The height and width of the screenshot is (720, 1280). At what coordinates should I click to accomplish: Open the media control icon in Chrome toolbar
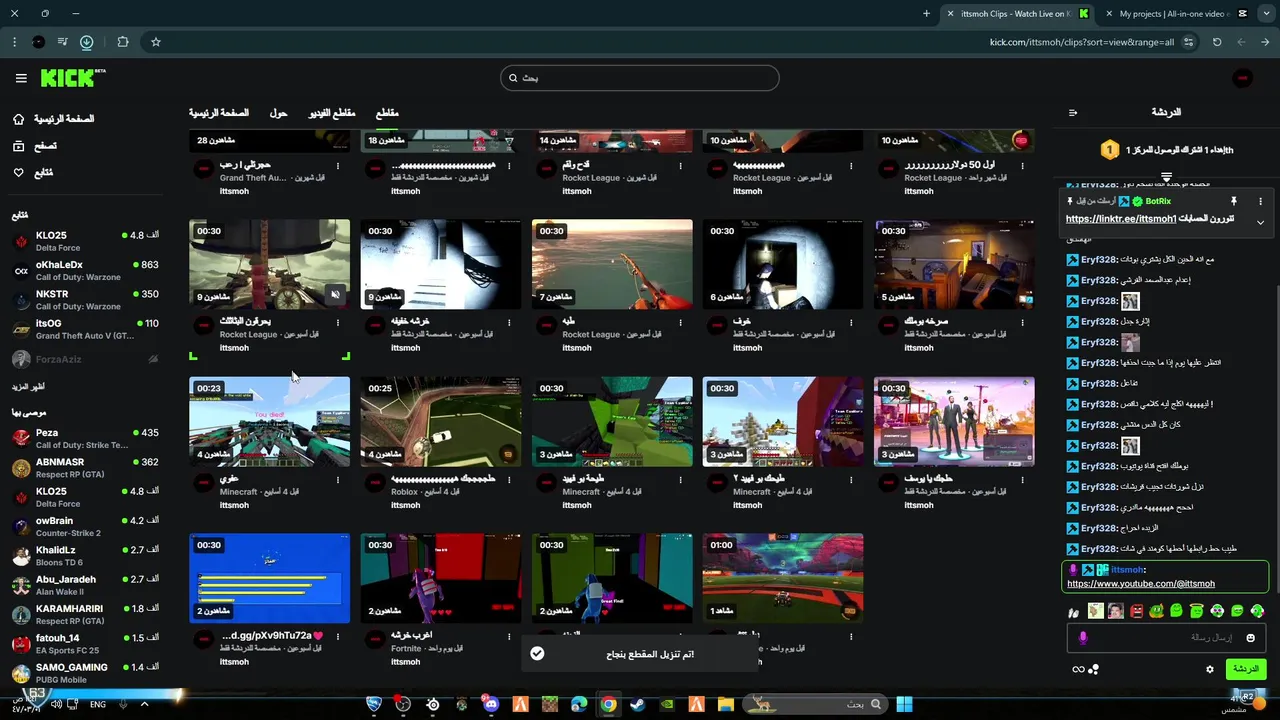pos(63,42)
